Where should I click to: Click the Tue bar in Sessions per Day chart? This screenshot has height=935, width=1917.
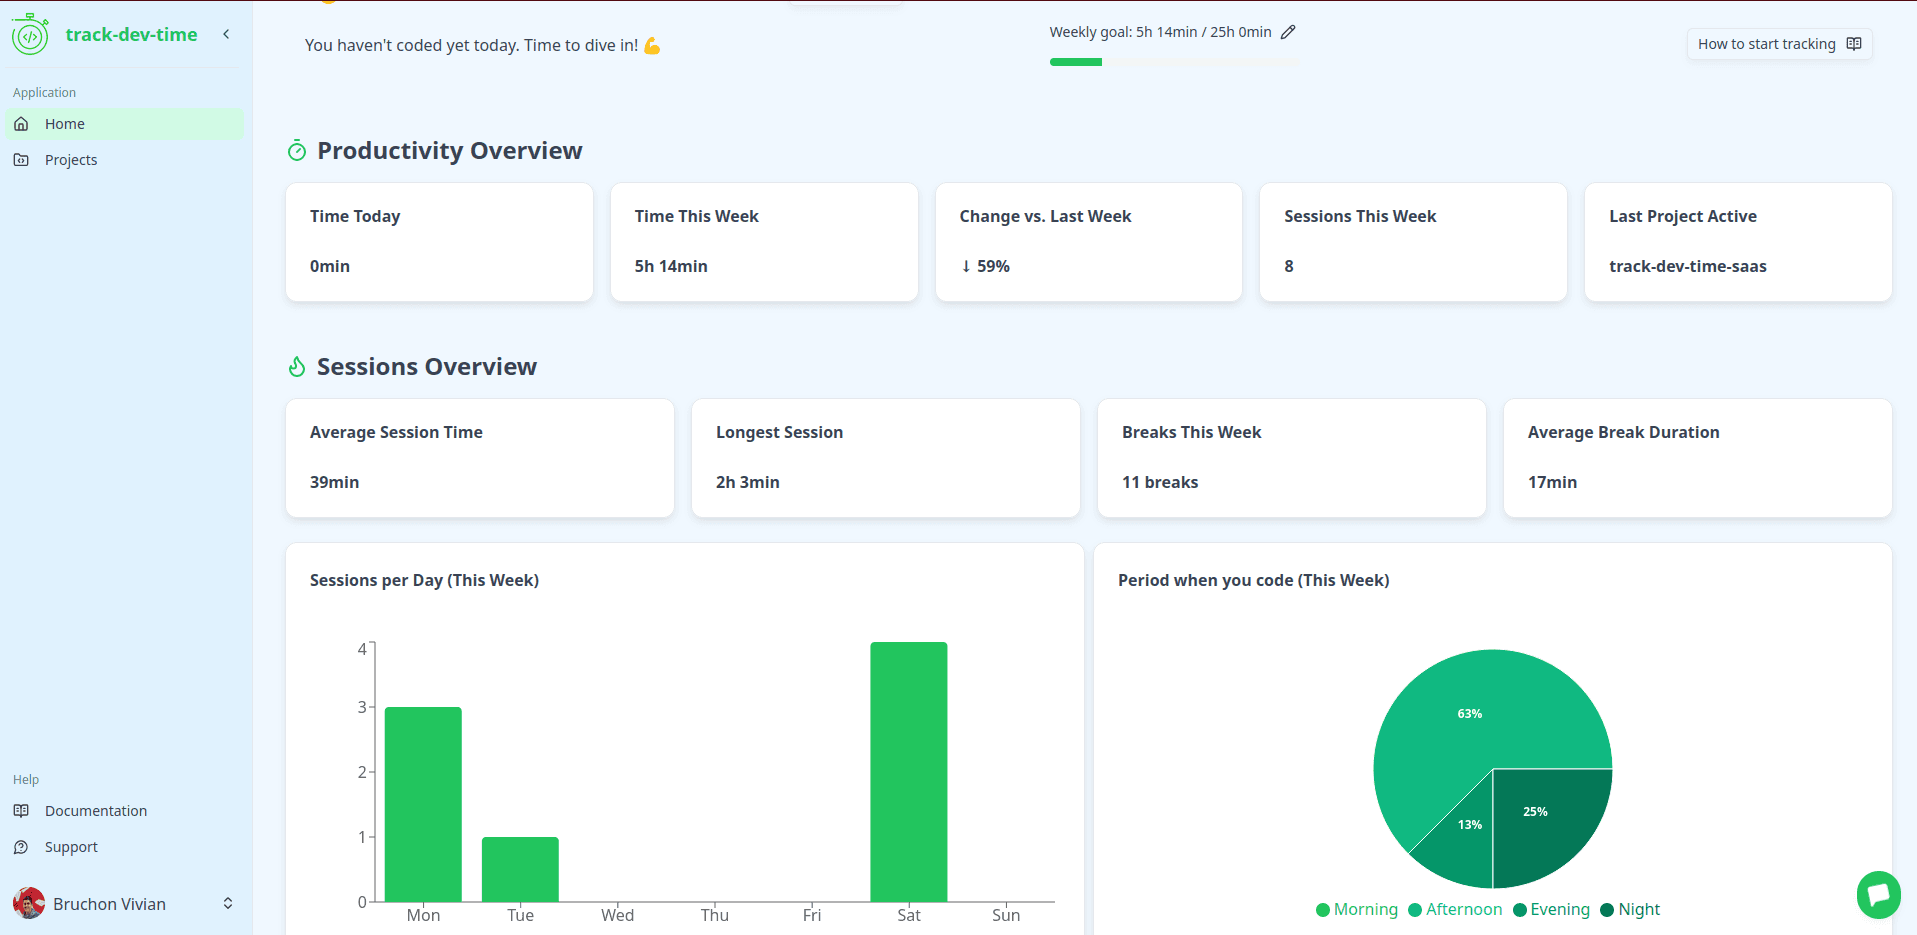(520, 869)
